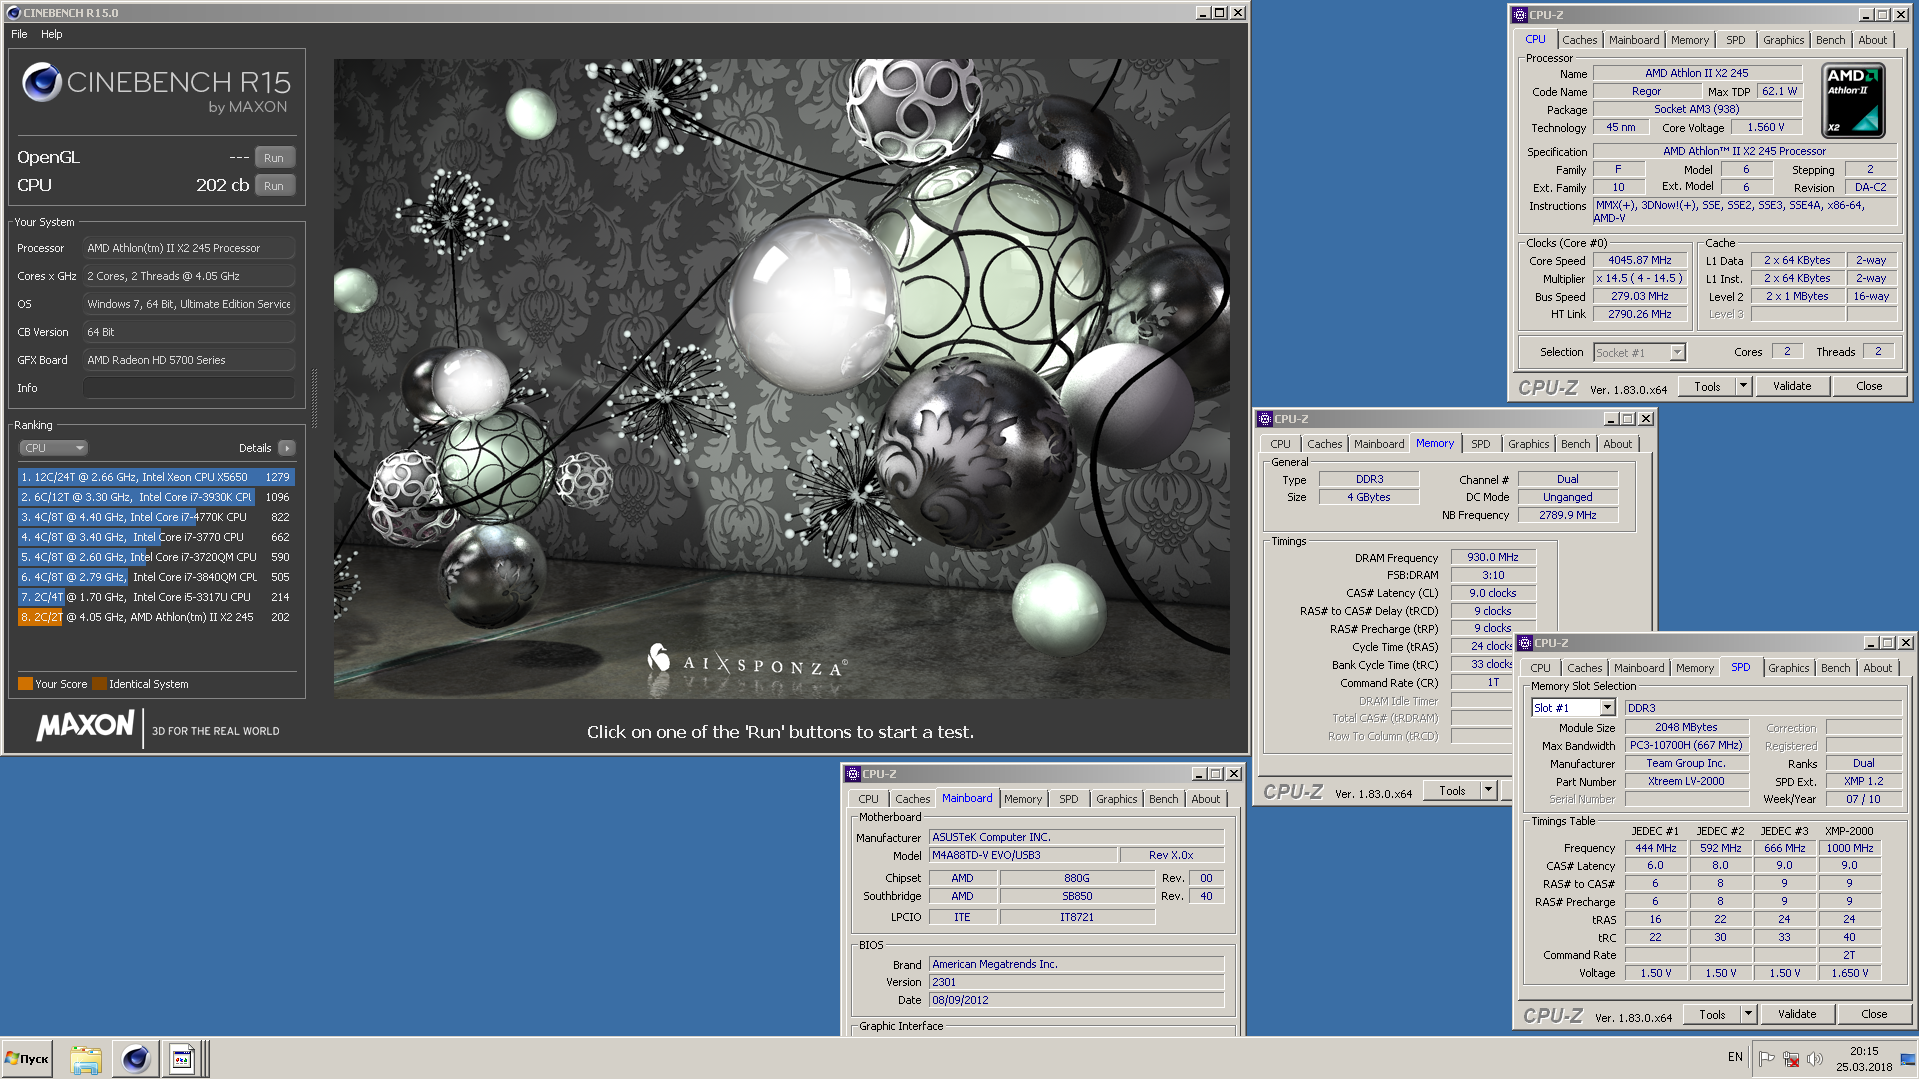This screenshot has height=1079, width=1919.
Task: Open the Start menu button
Action: tap(27, 1058)
